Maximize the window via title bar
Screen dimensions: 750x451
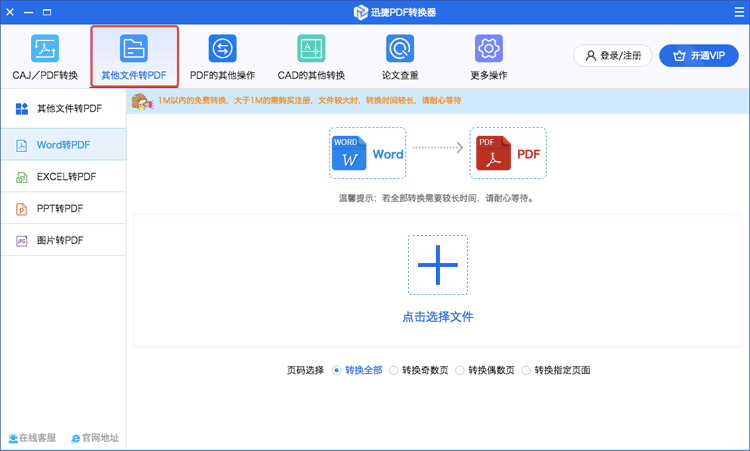point(47,12)
